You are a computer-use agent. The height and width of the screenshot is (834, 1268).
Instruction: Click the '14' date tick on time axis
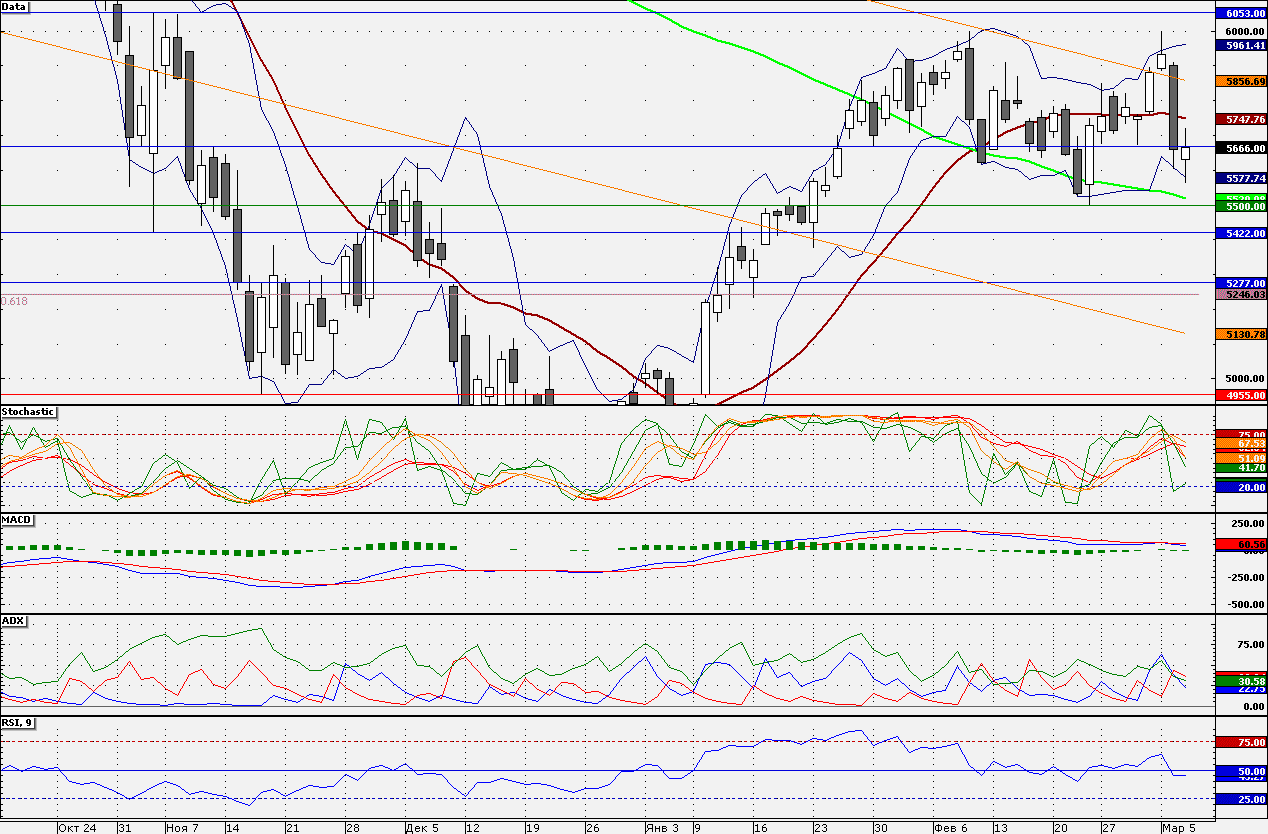(233, 828)
